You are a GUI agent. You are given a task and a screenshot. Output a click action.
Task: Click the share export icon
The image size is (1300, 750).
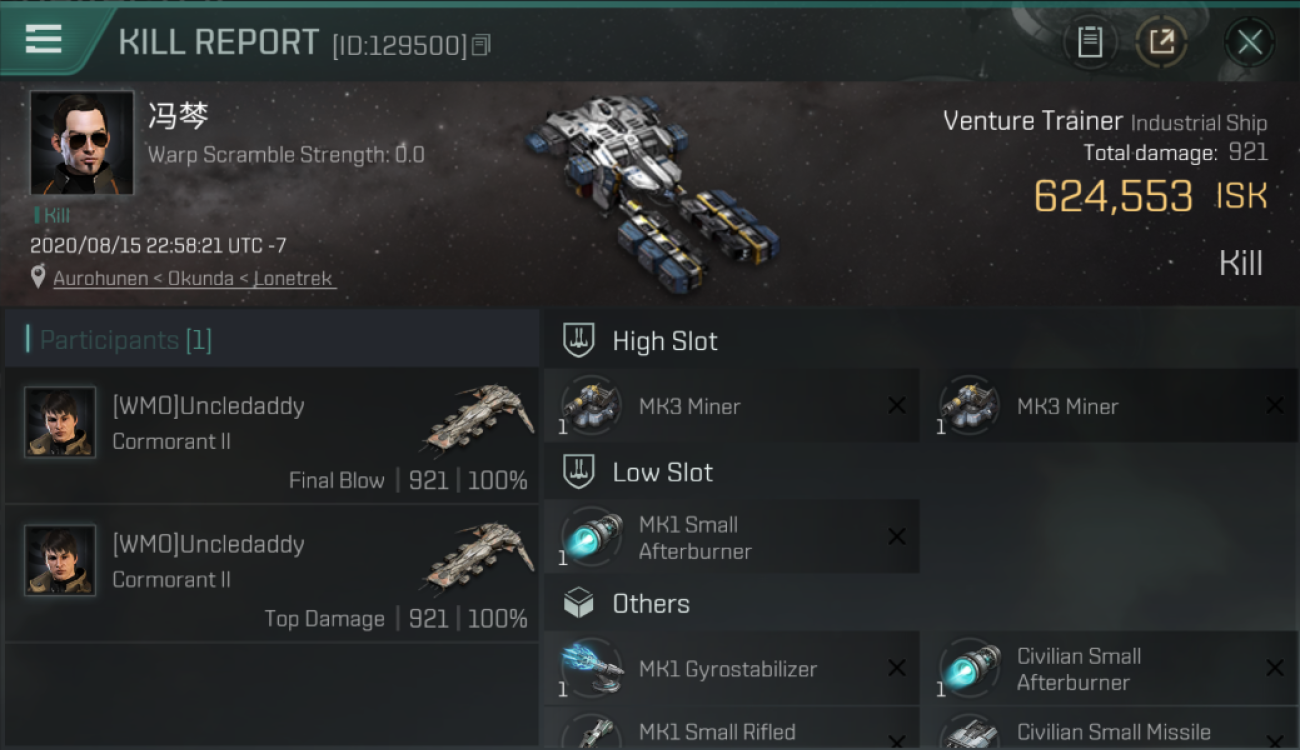tap(1161, 42)
